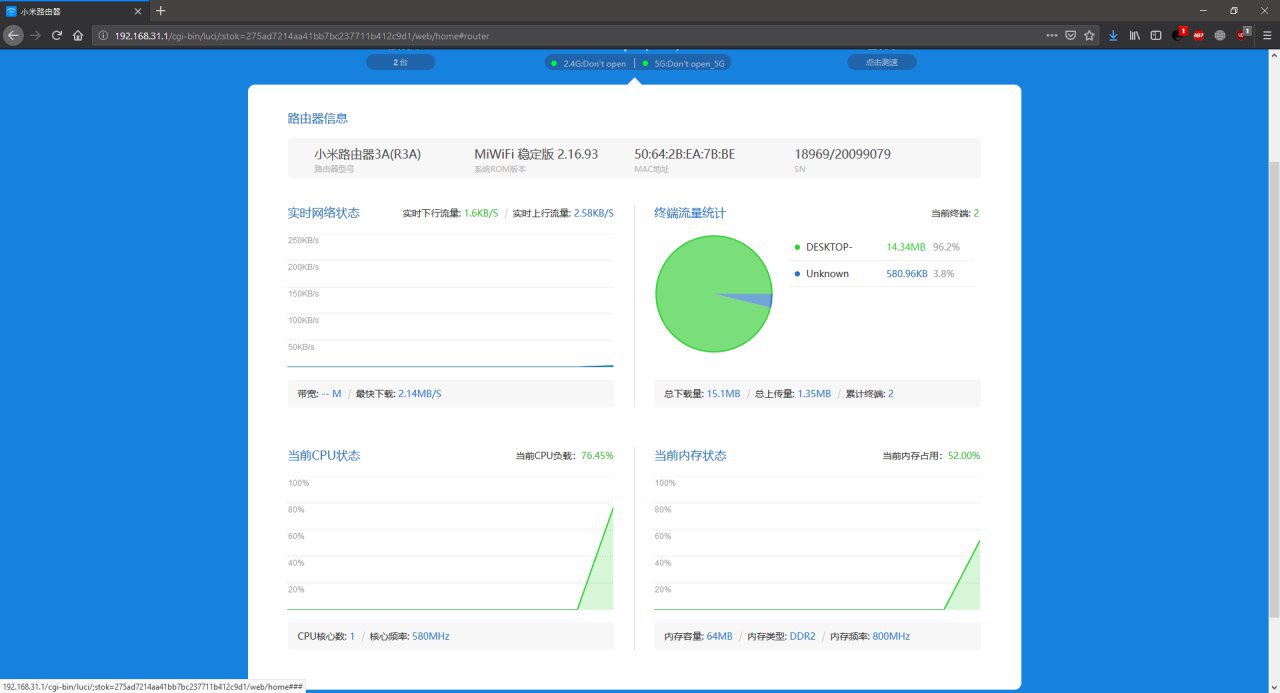Click the memory capacity 64MB value
The image size is (1280, 693).
pos(719,636)
